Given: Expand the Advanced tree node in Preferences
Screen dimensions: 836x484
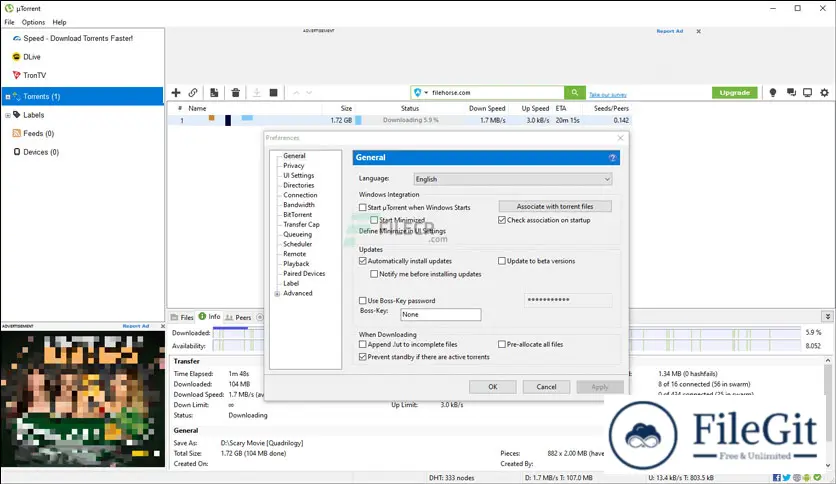Looking at the screenshot, I should 277,294.
